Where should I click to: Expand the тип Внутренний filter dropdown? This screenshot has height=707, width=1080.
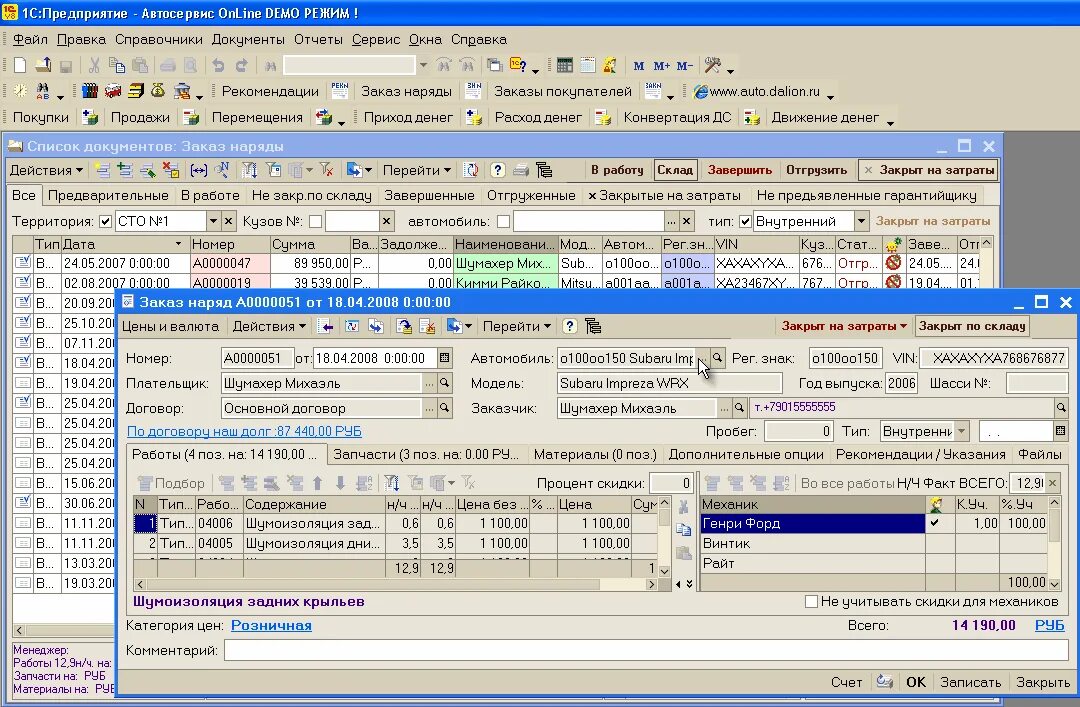[x=861, y=221]
